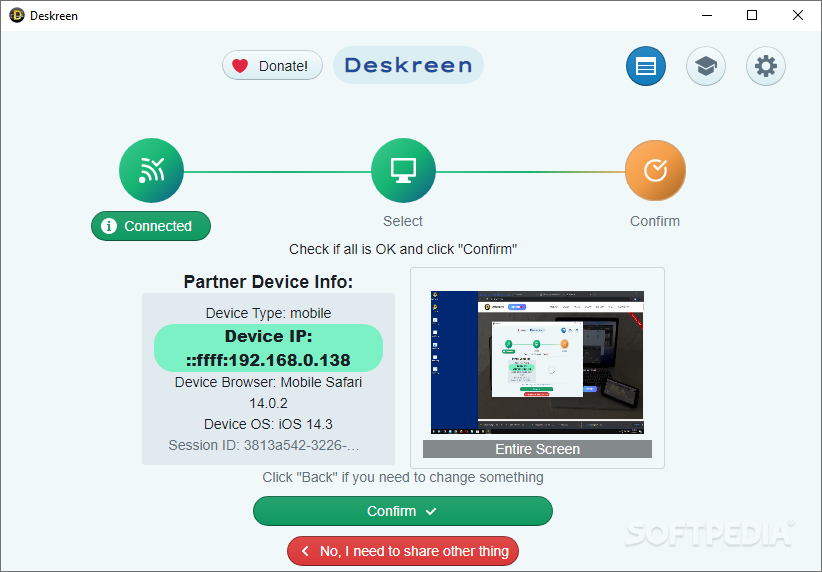Click the Confirm step label under orange icon

point(655,221)
